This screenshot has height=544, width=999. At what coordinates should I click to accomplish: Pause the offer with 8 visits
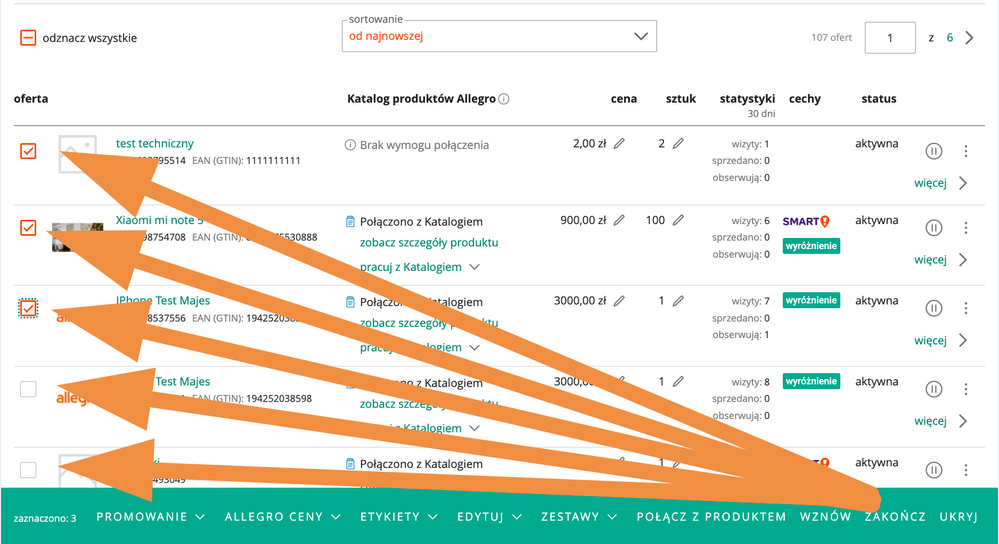[x=933, y=389]
